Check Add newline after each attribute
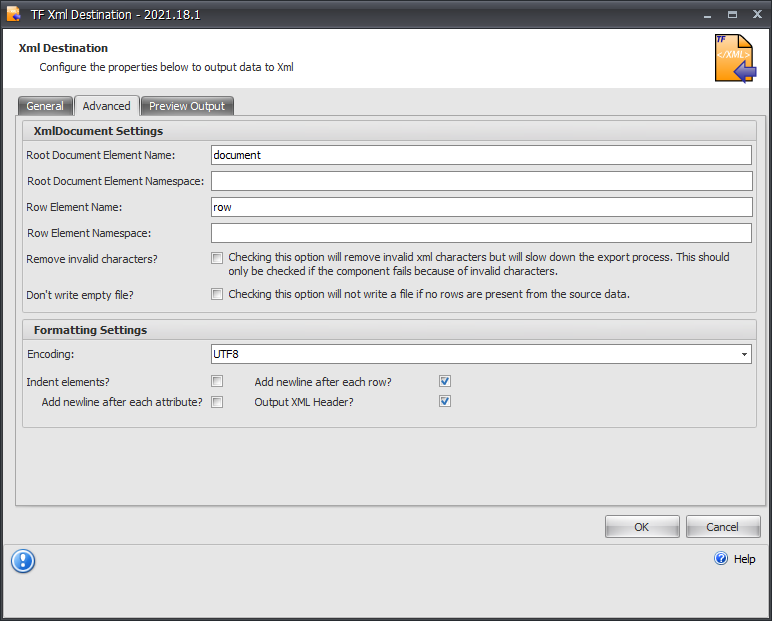The image size is (772, 621). click(217, 402)
